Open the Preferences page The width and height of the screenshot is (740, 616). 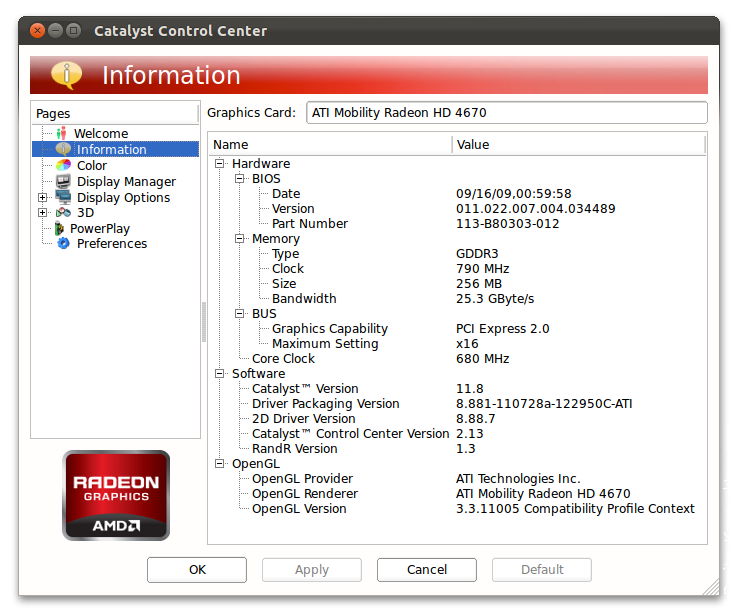coord(112,244)
